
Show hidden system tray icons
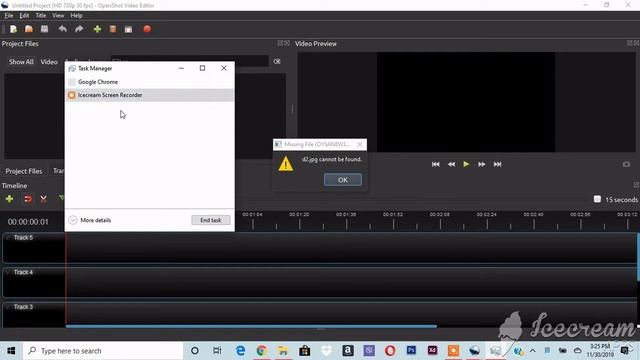tap(533, 351)
